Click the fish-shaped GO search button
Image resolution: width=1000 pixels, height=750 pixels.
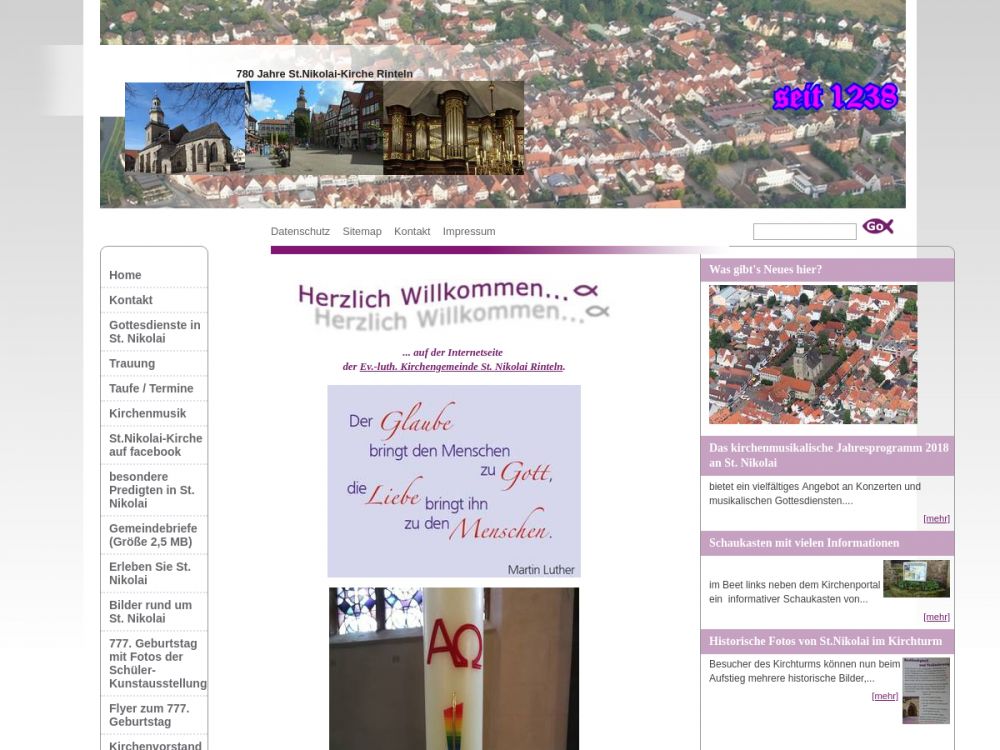point(877,227)
